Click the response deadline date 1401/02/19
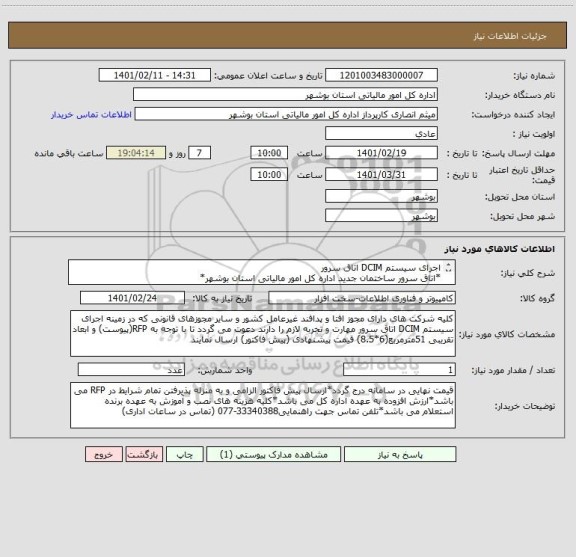Screen dimensions: 576x557 (x=381, y=153)
